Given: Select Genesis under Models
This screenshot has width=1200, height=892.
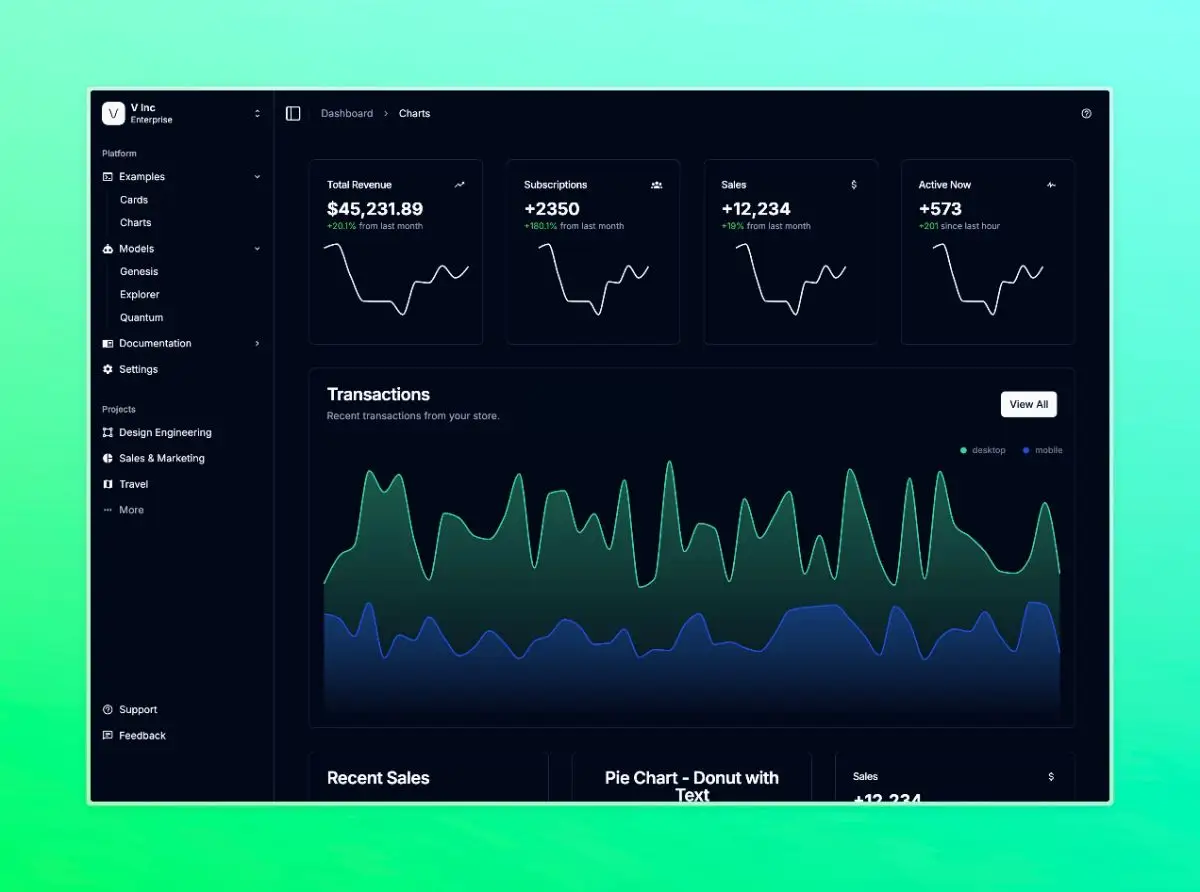Looking at the screenshot, I should [139, 272].
